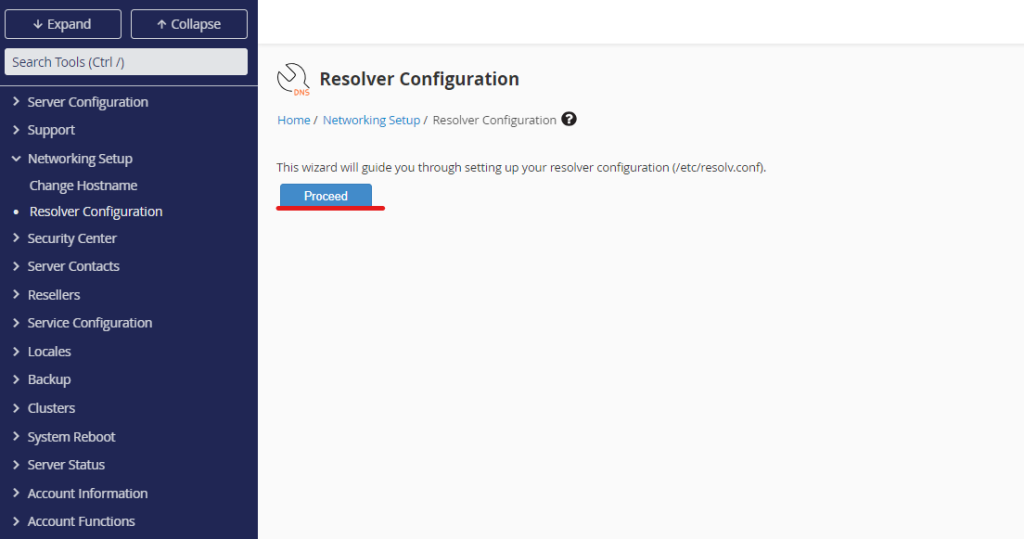
Task: Expand the Support section
Action: point(51,130)
